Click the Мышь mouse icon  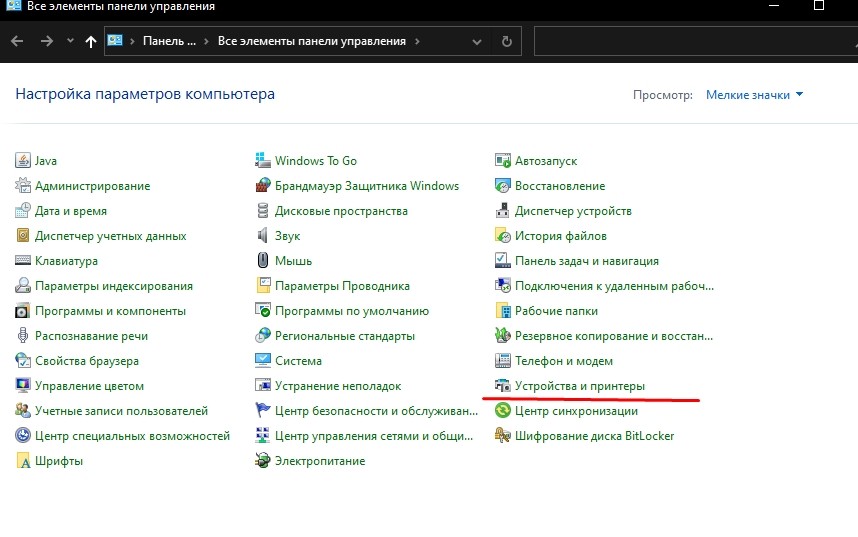pyautogui.click(x=263, y=261)
